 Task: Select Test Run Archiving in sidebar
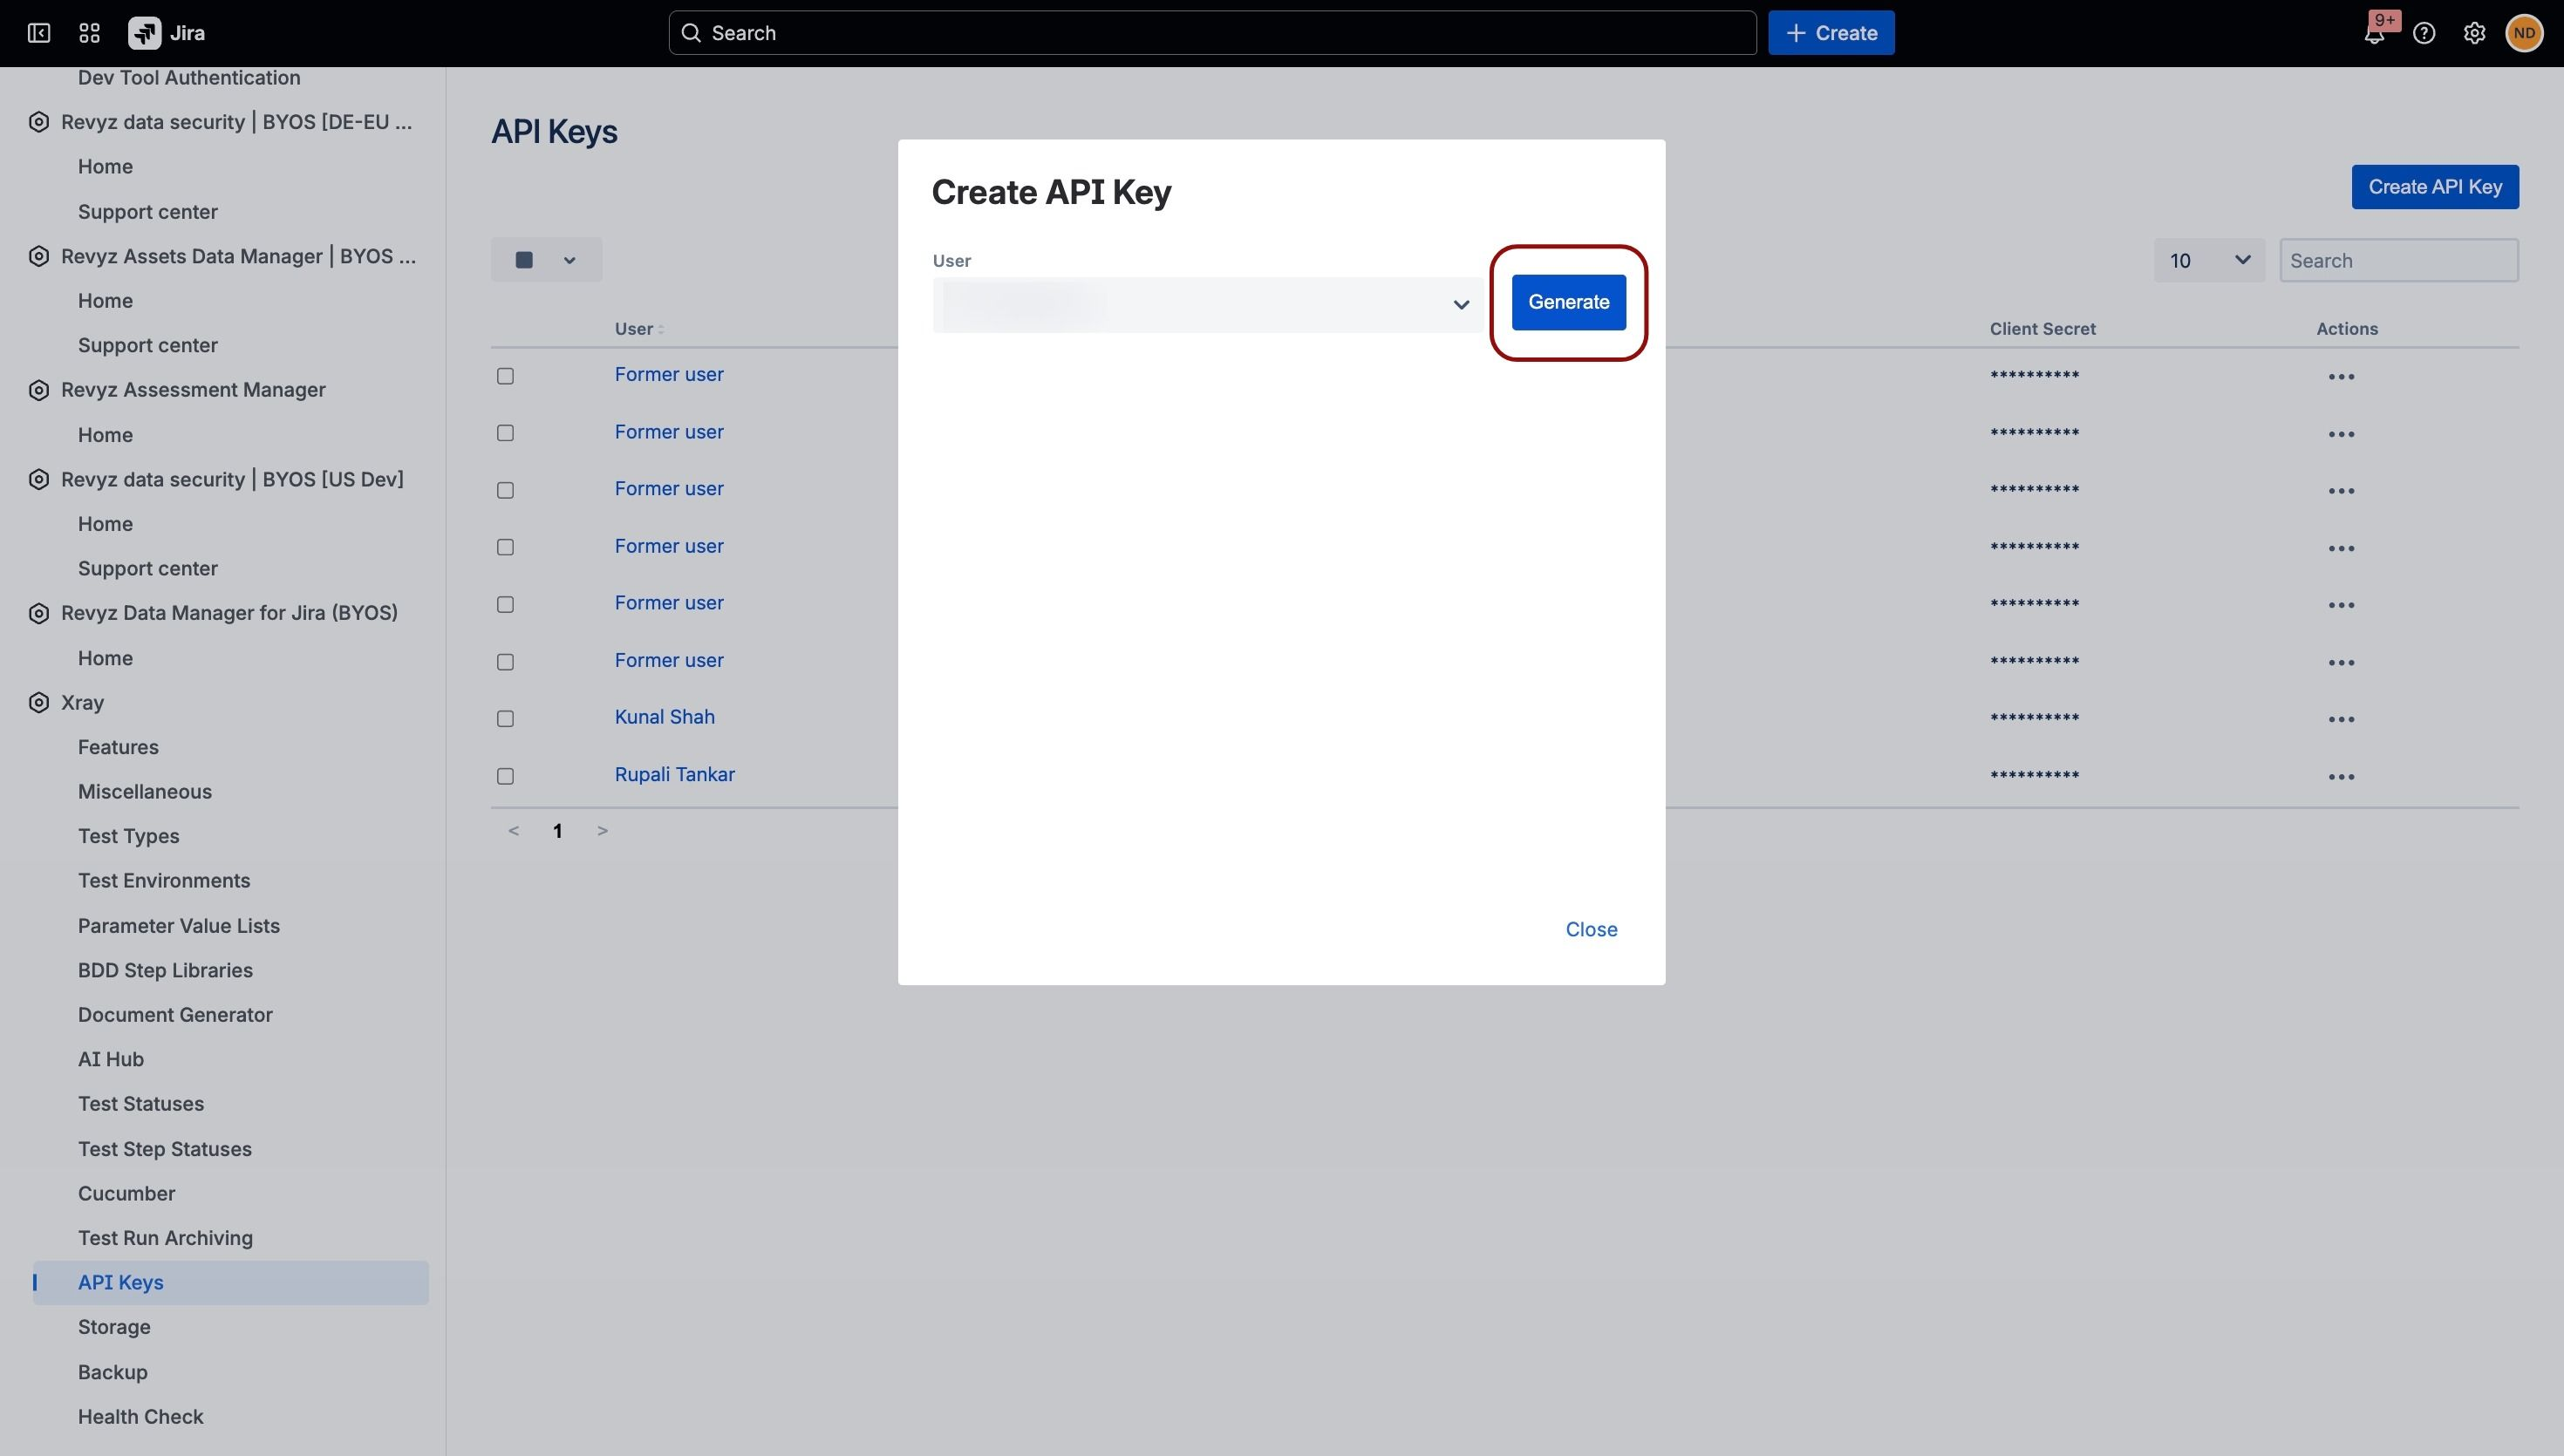click(165, 1238)
